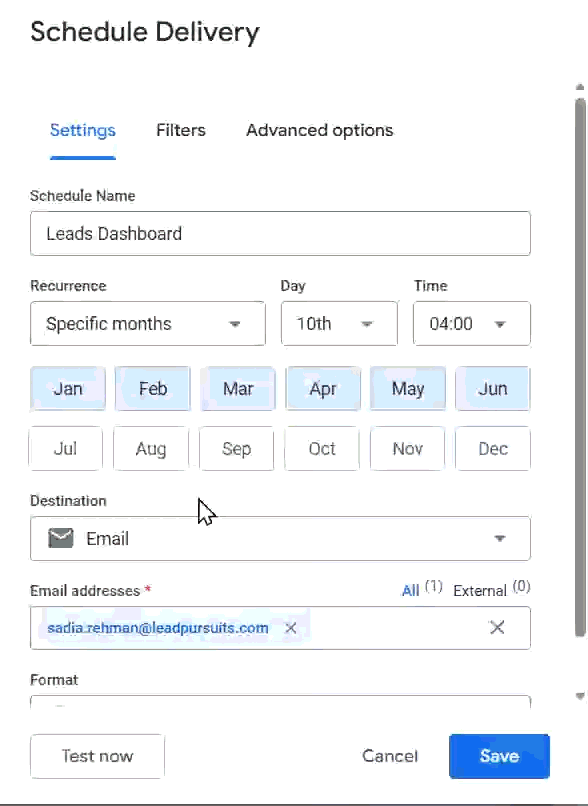This screenshot has width=588, height=806.
Task: Click the Test now button
Action: [x=97, y=756]
